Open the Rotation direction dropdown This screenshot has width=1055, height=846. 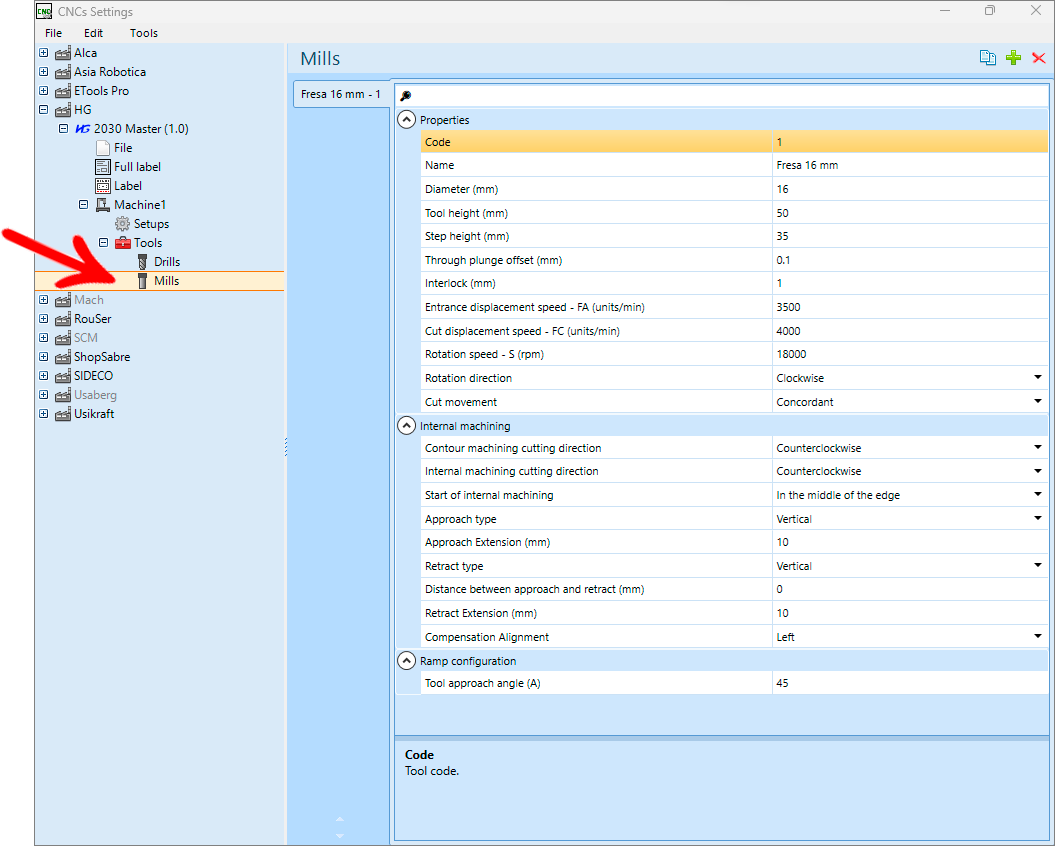(1038, 378)
